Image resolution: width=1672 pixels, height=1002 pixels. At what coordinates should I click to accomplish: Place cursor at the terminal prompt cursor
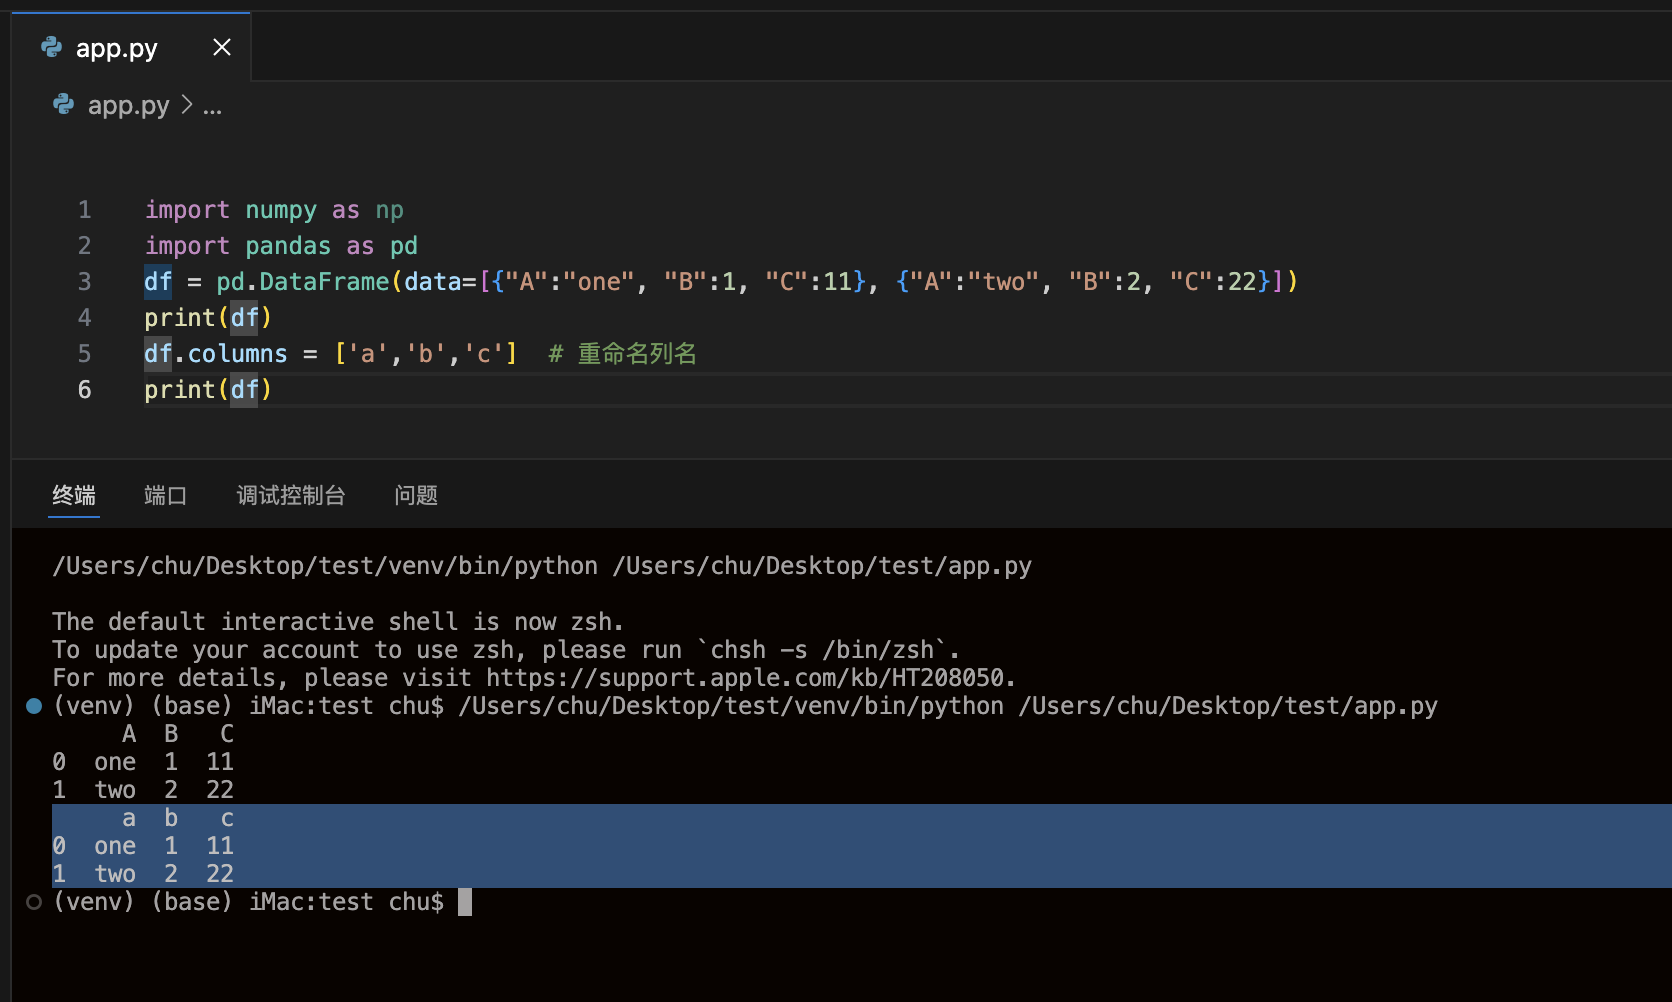(465, 902)
